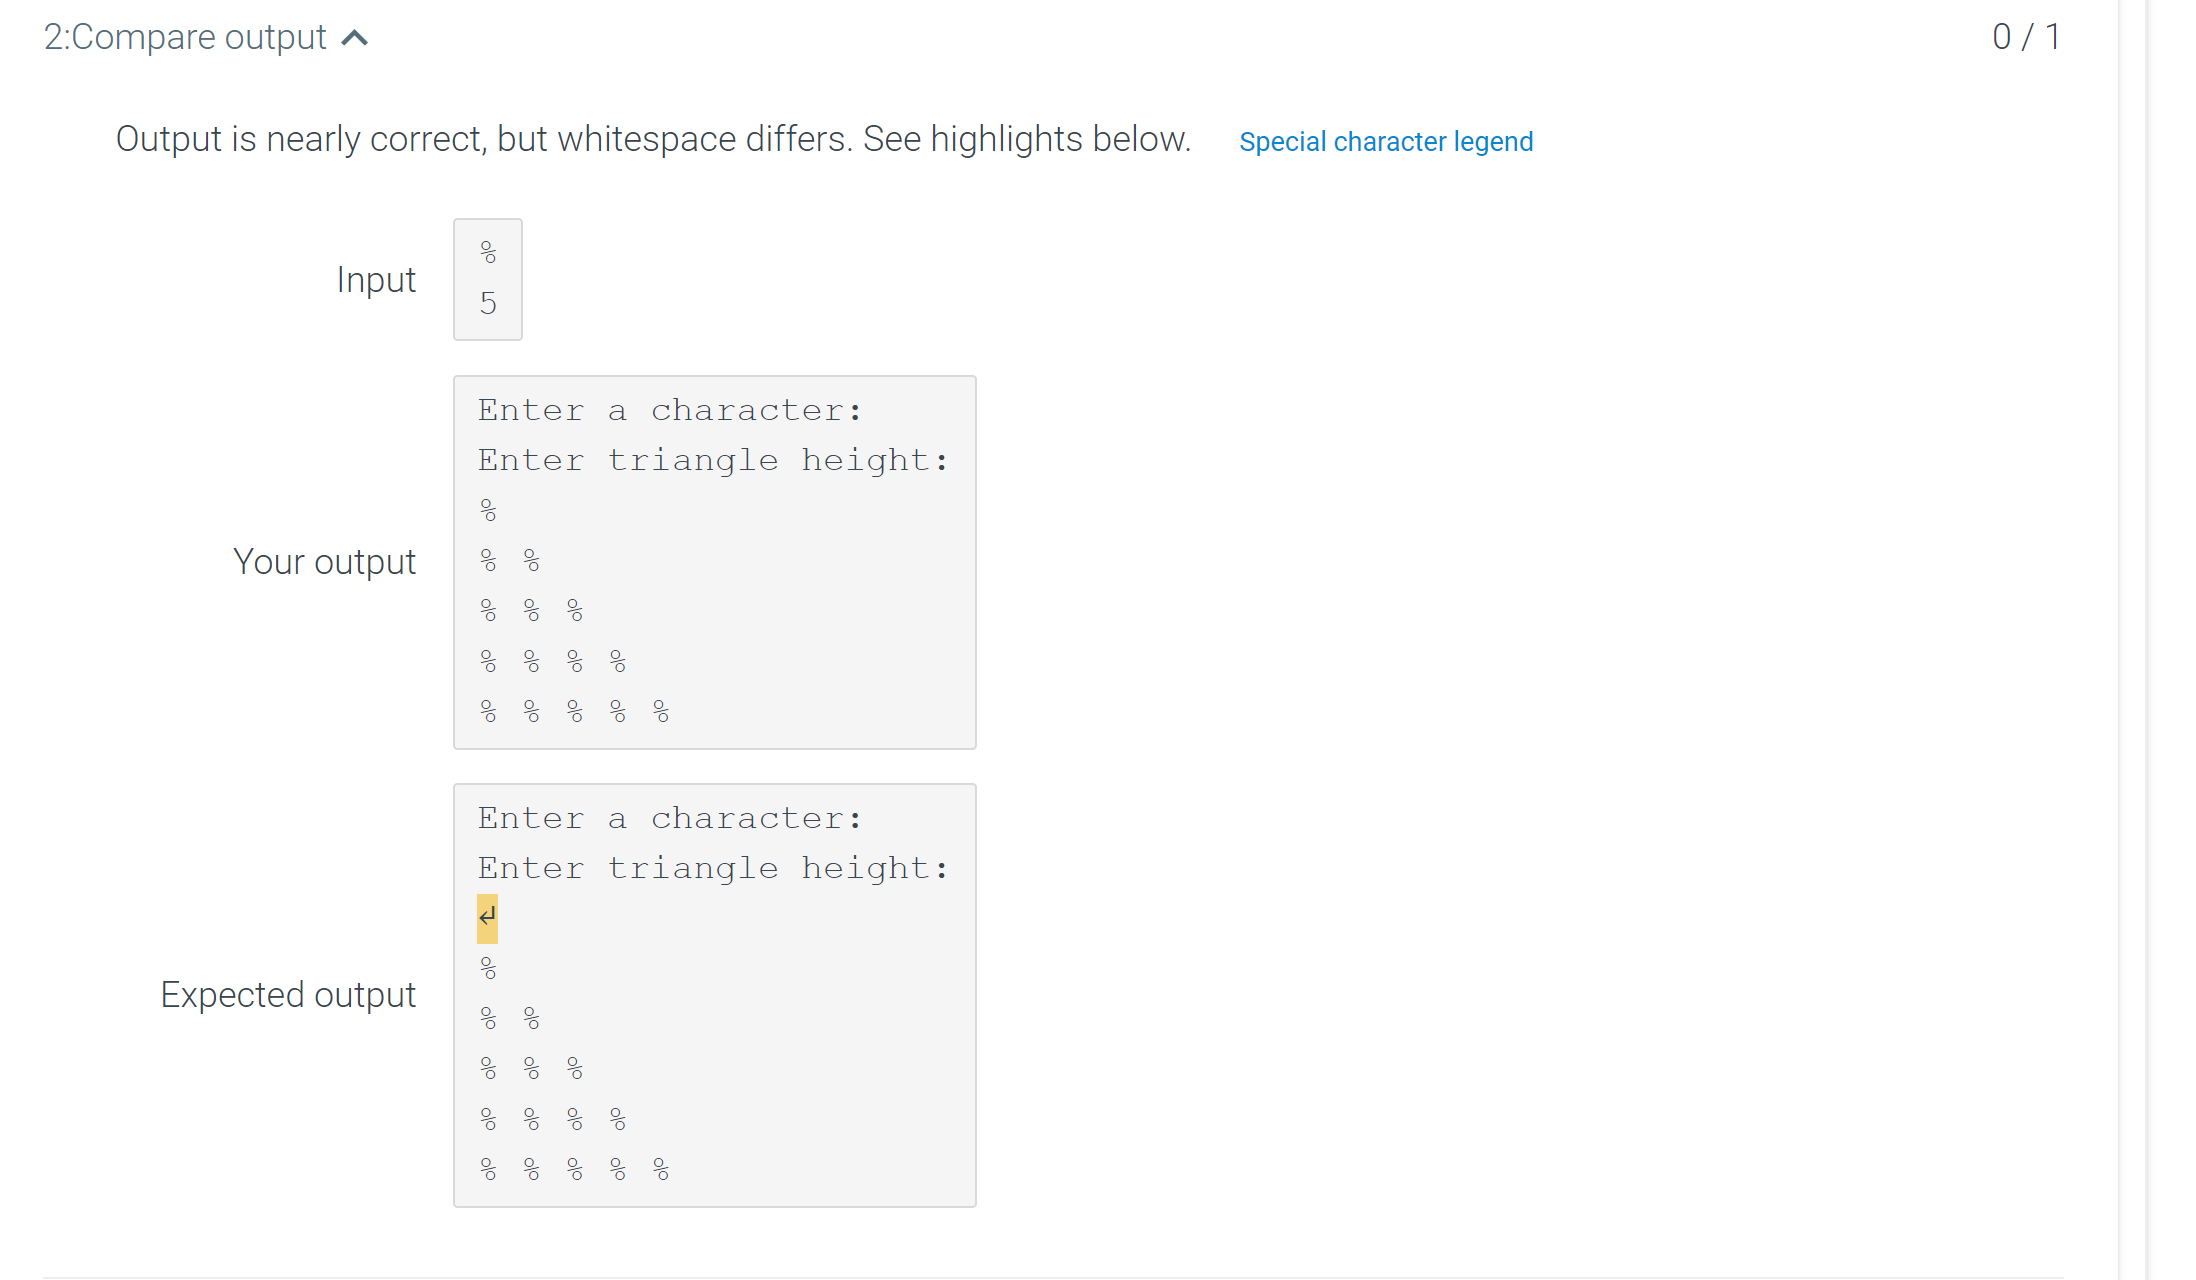Viewport: 2196px width, 1280px height.
Task: Select the Expected output label
Action: pos(288,994)
